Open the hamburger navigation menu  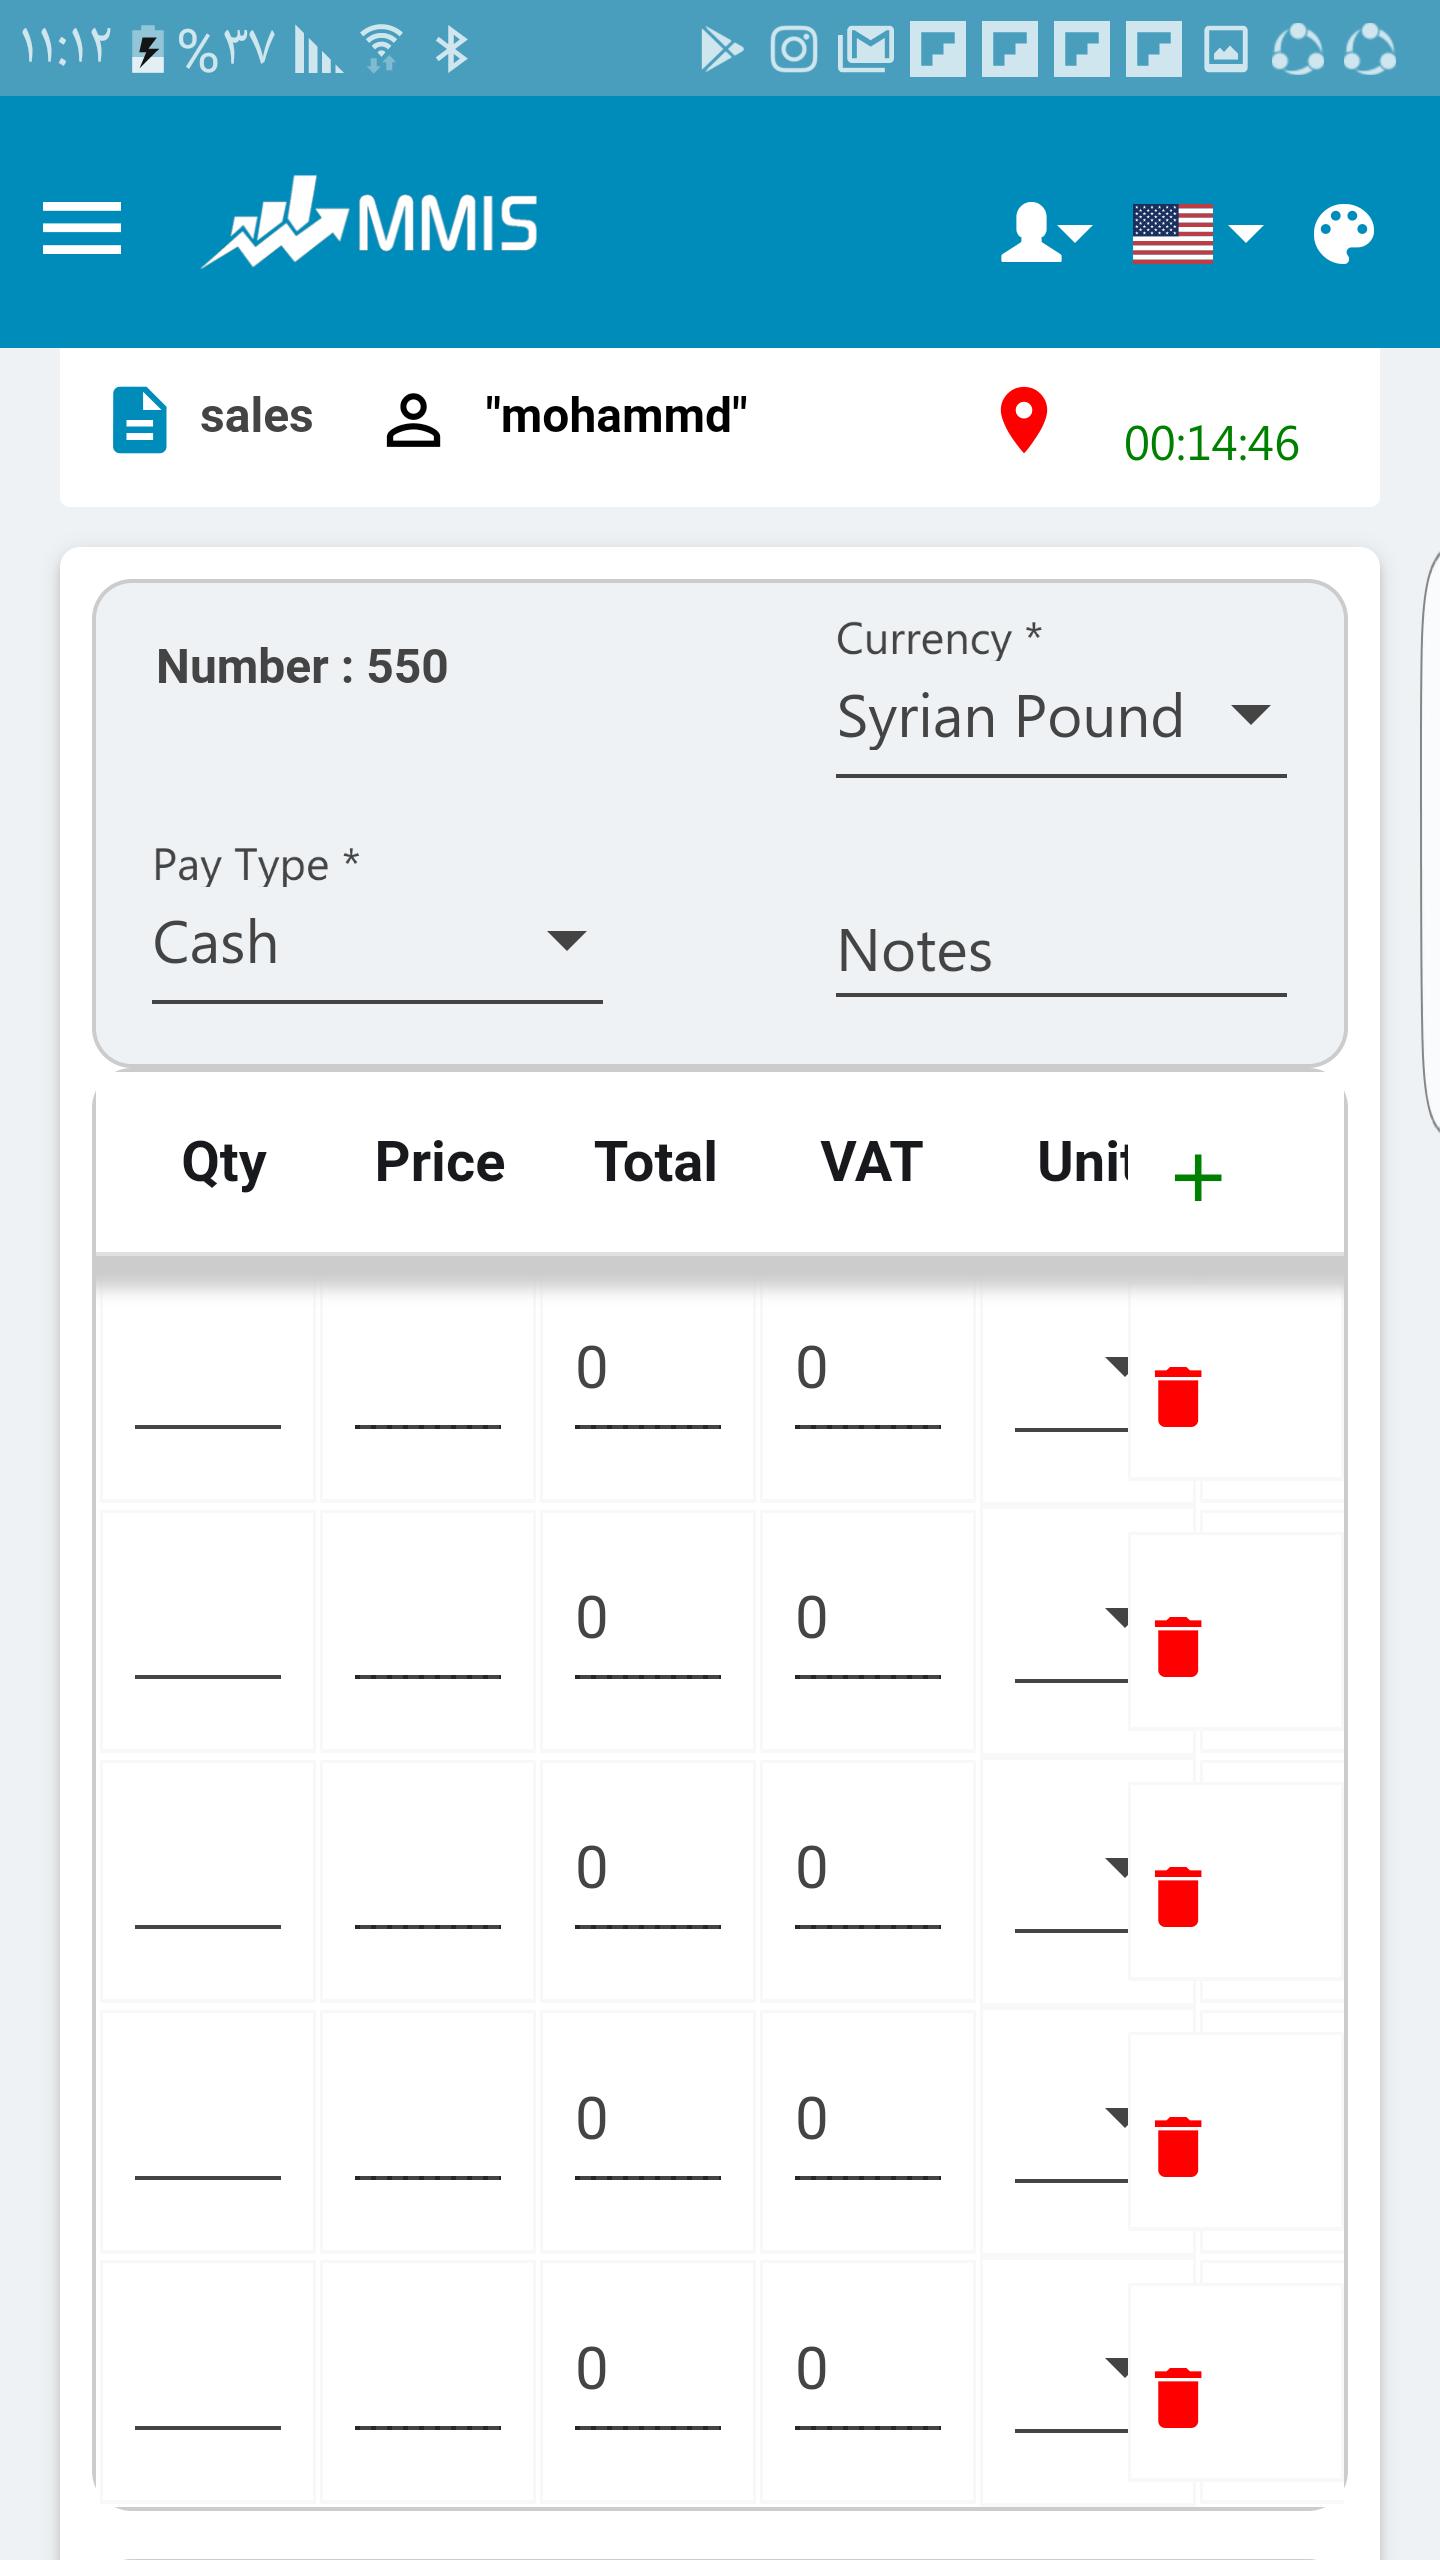click(82, 228)
